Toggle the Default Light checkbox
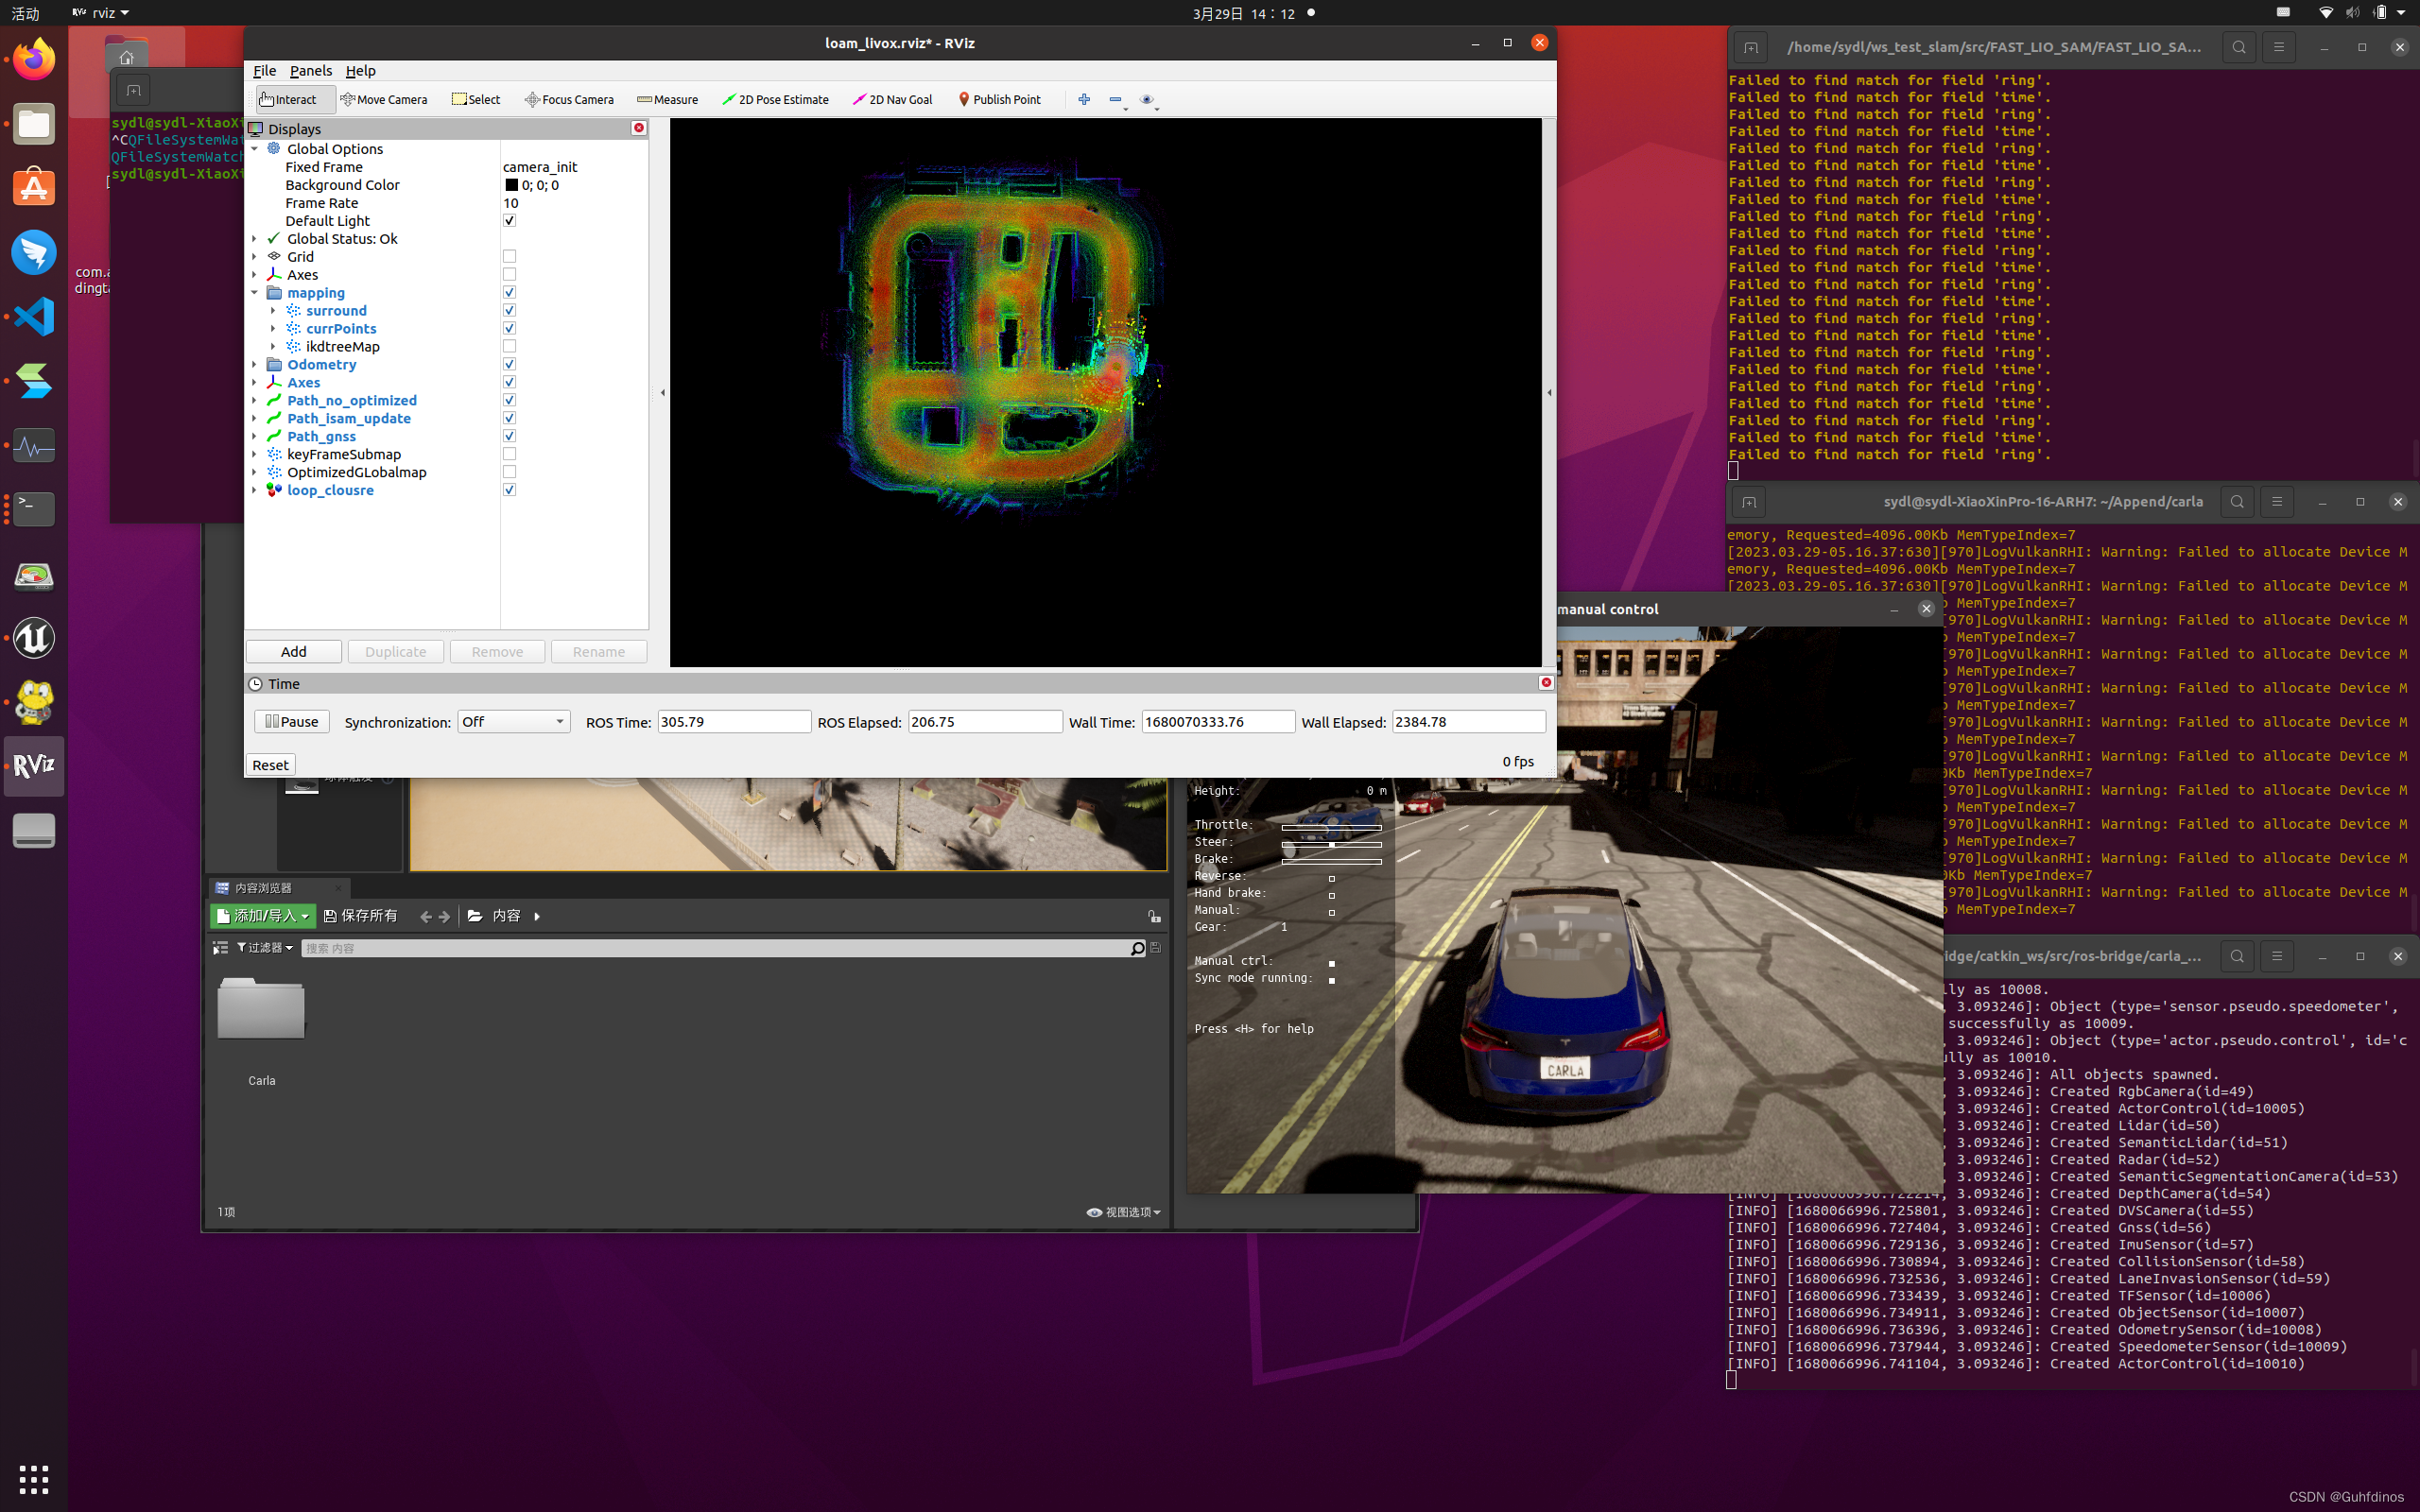This screenshot has height=1512, width=2420. (509, 220)
